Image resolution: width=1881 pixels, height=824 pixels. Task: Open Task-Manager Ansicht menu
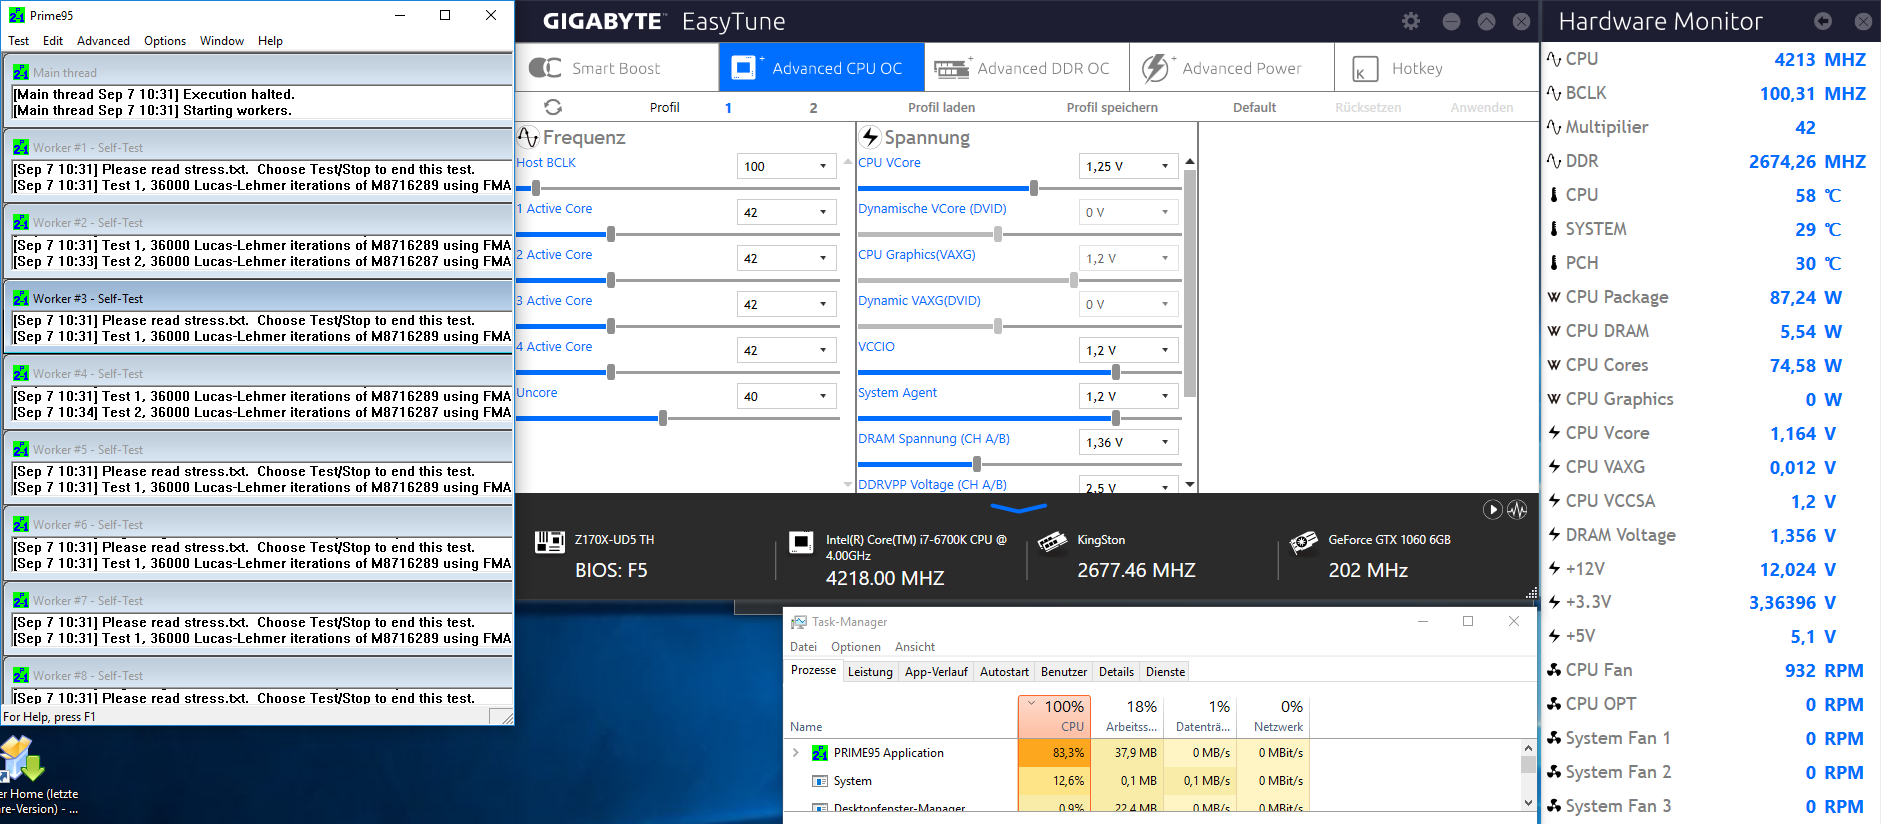click(915, 647)
